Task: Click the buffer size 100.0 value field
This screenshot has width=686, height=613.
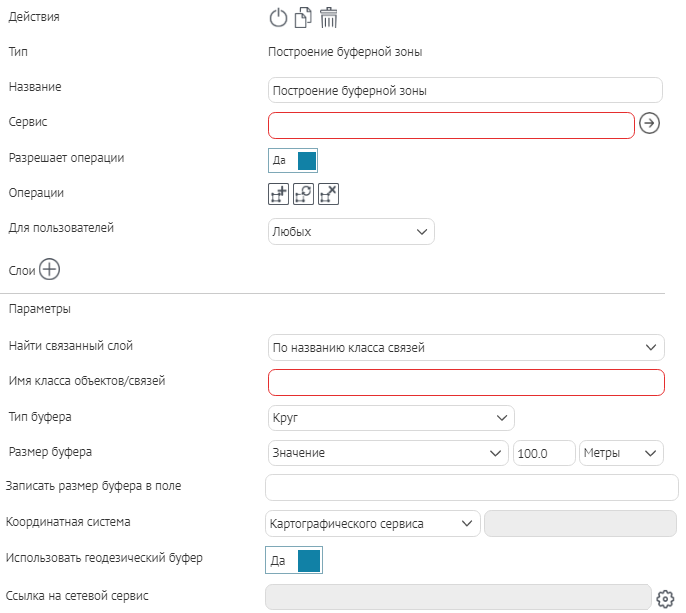Action: 544,453
